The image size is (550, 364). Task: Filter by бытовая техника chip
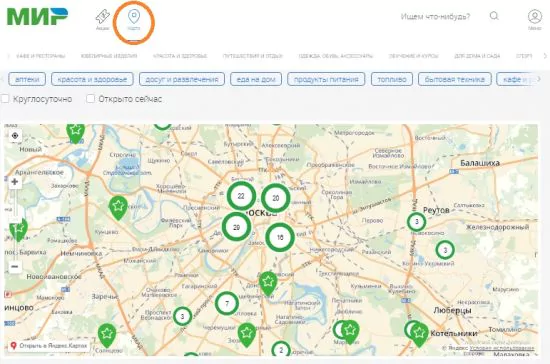(x=455, y=79)
